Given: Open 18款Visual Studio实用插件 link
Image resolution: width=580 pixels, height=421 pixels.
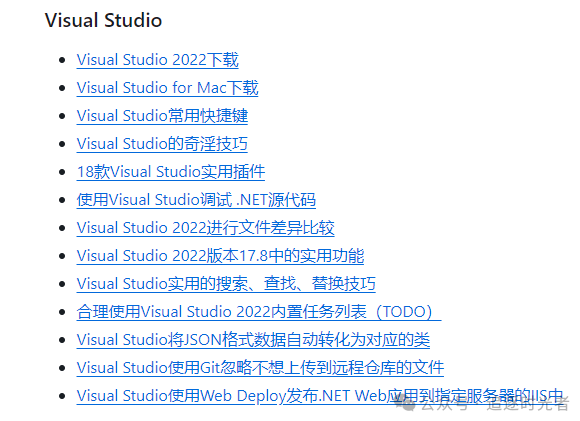Looking at the screenshot, I should (171, 172).
